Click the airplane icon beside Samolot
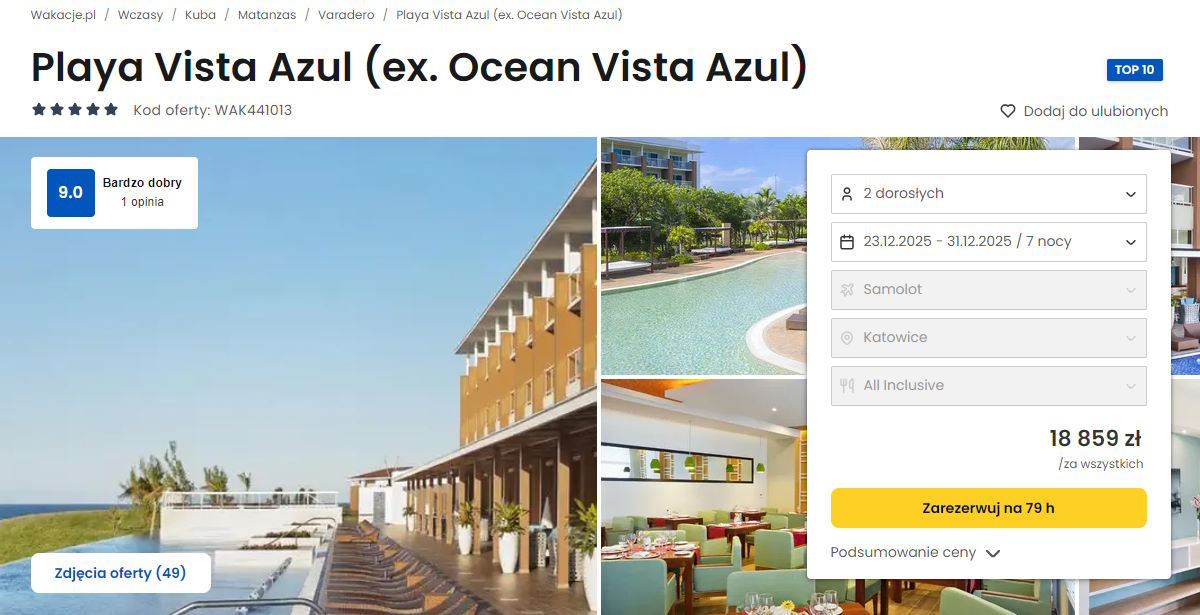Image resolution: width=1200 pixels, height=615 pixels. pos(847,290)
